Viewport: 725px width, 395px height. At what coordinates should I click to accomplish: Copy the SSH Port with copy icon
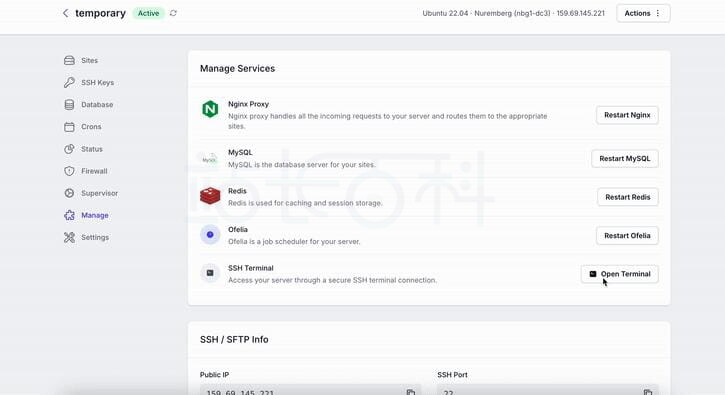tap(648, 392)
